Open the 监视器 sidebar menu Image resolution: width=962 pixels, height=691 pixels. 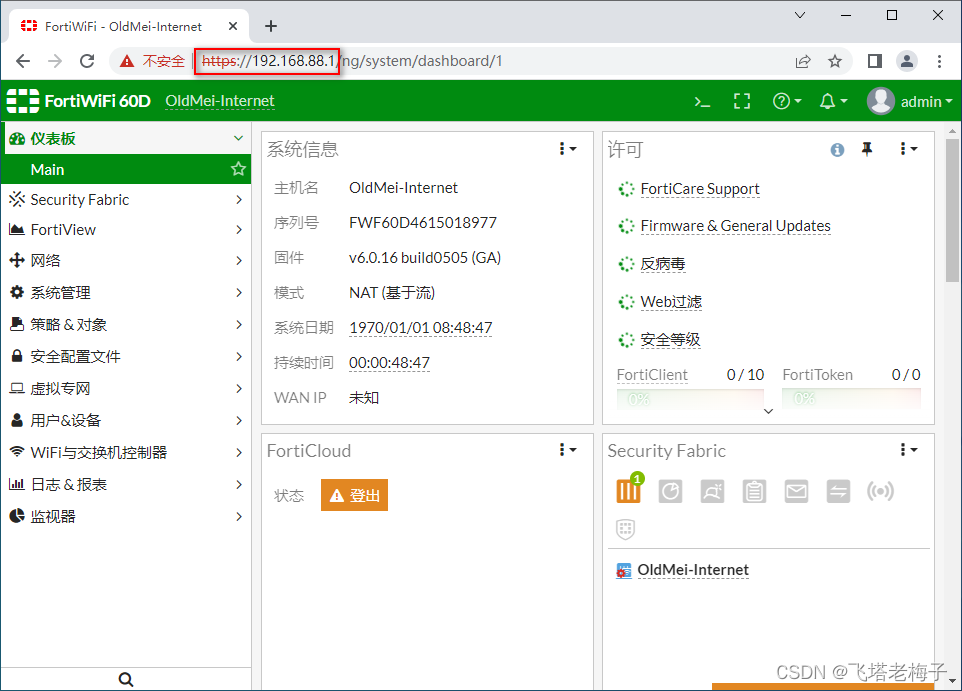pyautogui.click(x=126, y=516)
